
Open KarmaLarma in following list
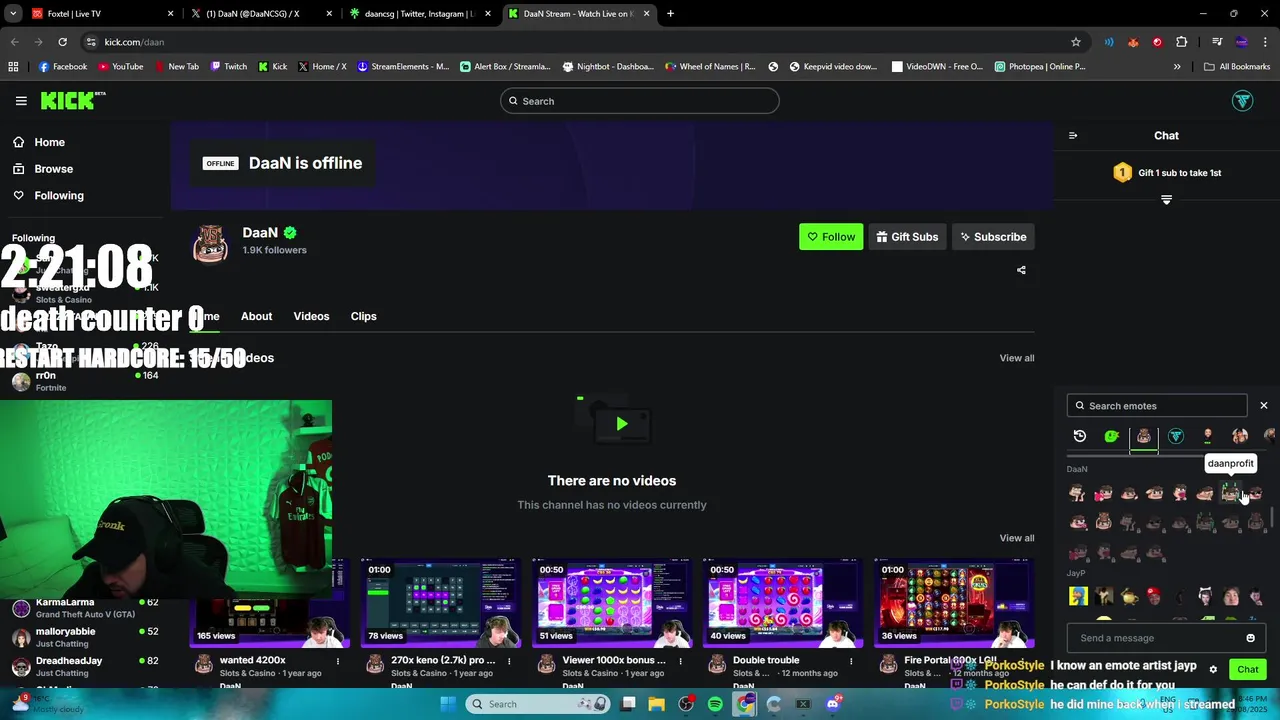(85, 608)
